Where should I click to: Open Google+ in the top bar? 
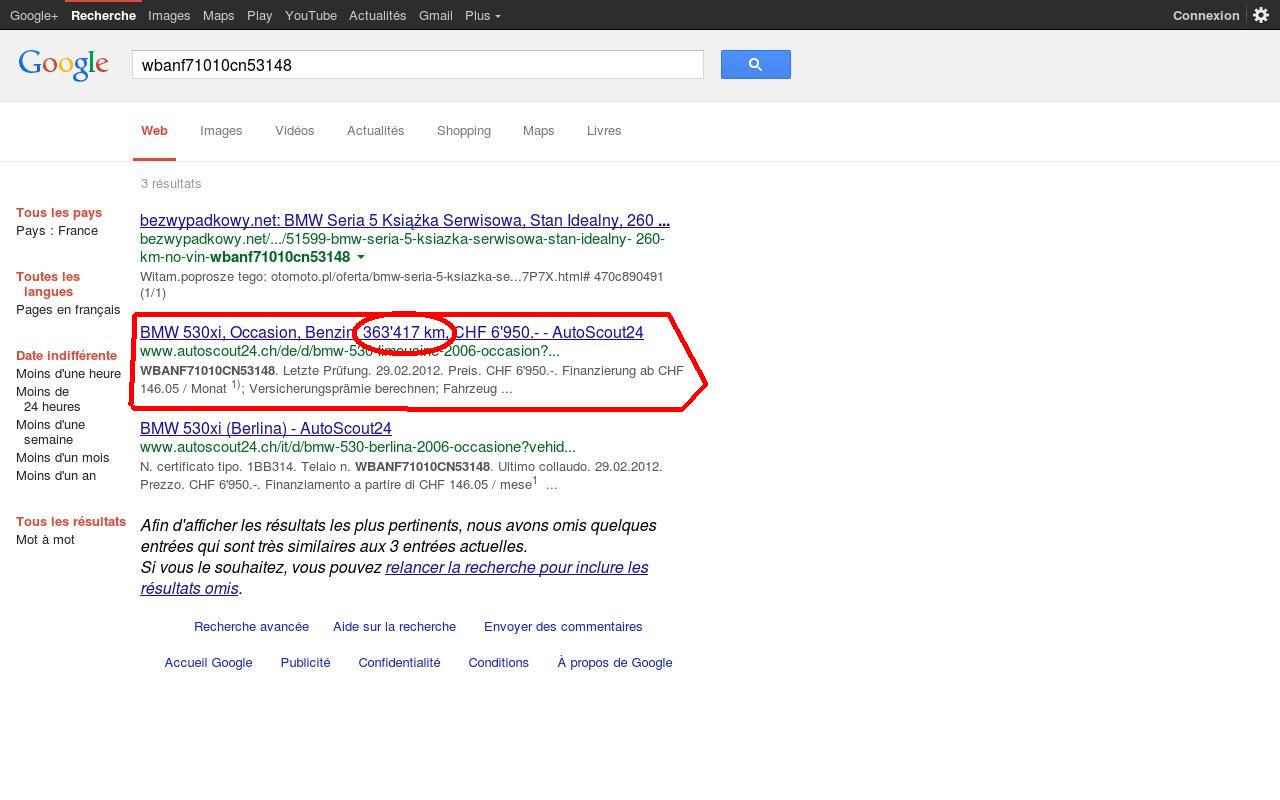[x=34, y=15]
